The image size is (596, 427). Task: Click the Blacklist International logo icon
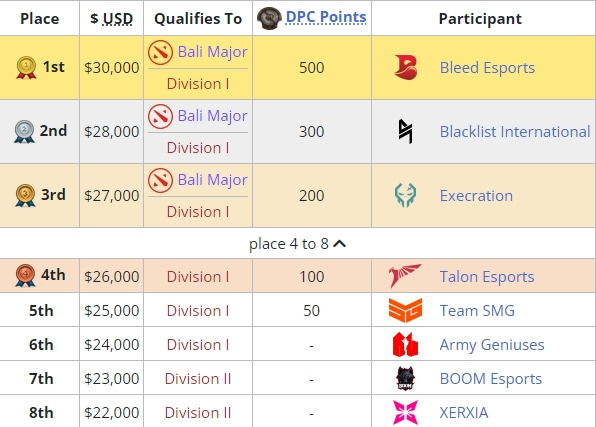coord(406,132)
